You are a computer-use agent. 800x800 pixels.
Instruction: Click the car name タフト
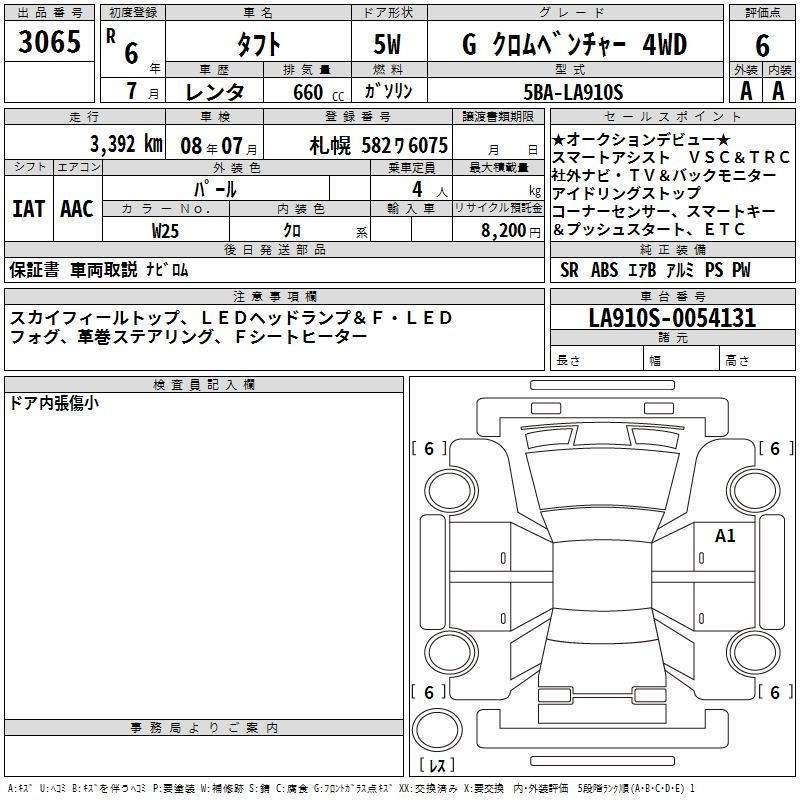(x=257, y=44)
